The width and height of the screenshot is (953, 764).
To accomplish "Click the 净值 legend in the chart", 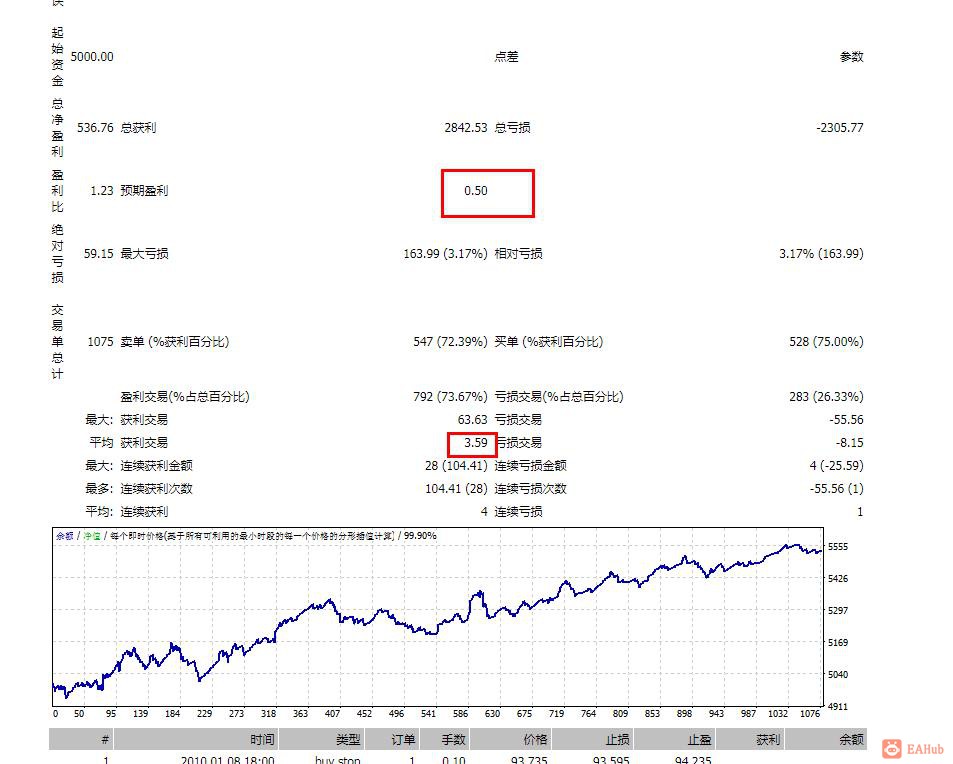I will pos(92,536).
